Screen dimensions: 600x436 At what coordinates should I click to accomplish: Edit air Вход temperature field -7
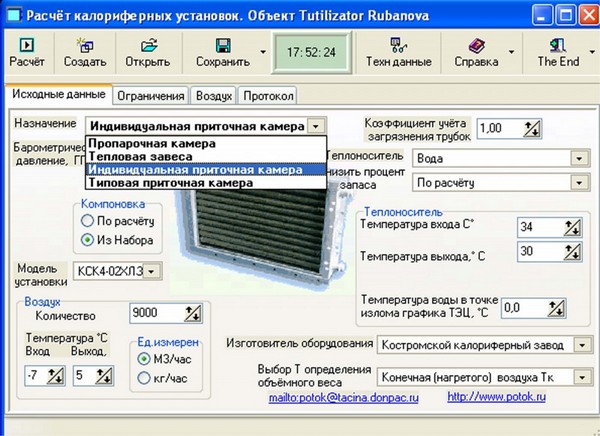36,376
